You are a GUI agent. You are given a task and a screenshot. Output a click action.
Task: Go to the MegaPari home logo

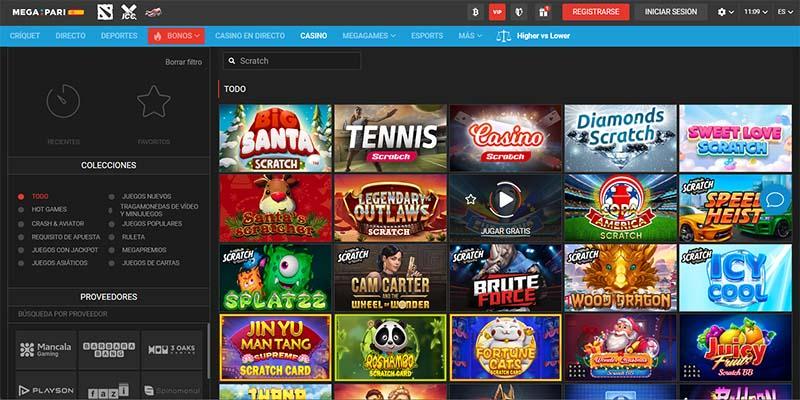coord(48,12)
